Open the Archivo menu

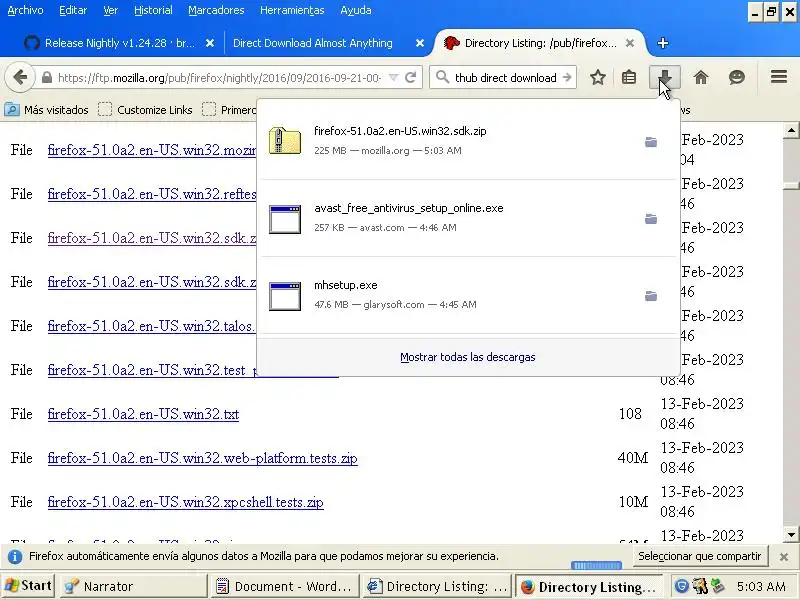point(25,10)
